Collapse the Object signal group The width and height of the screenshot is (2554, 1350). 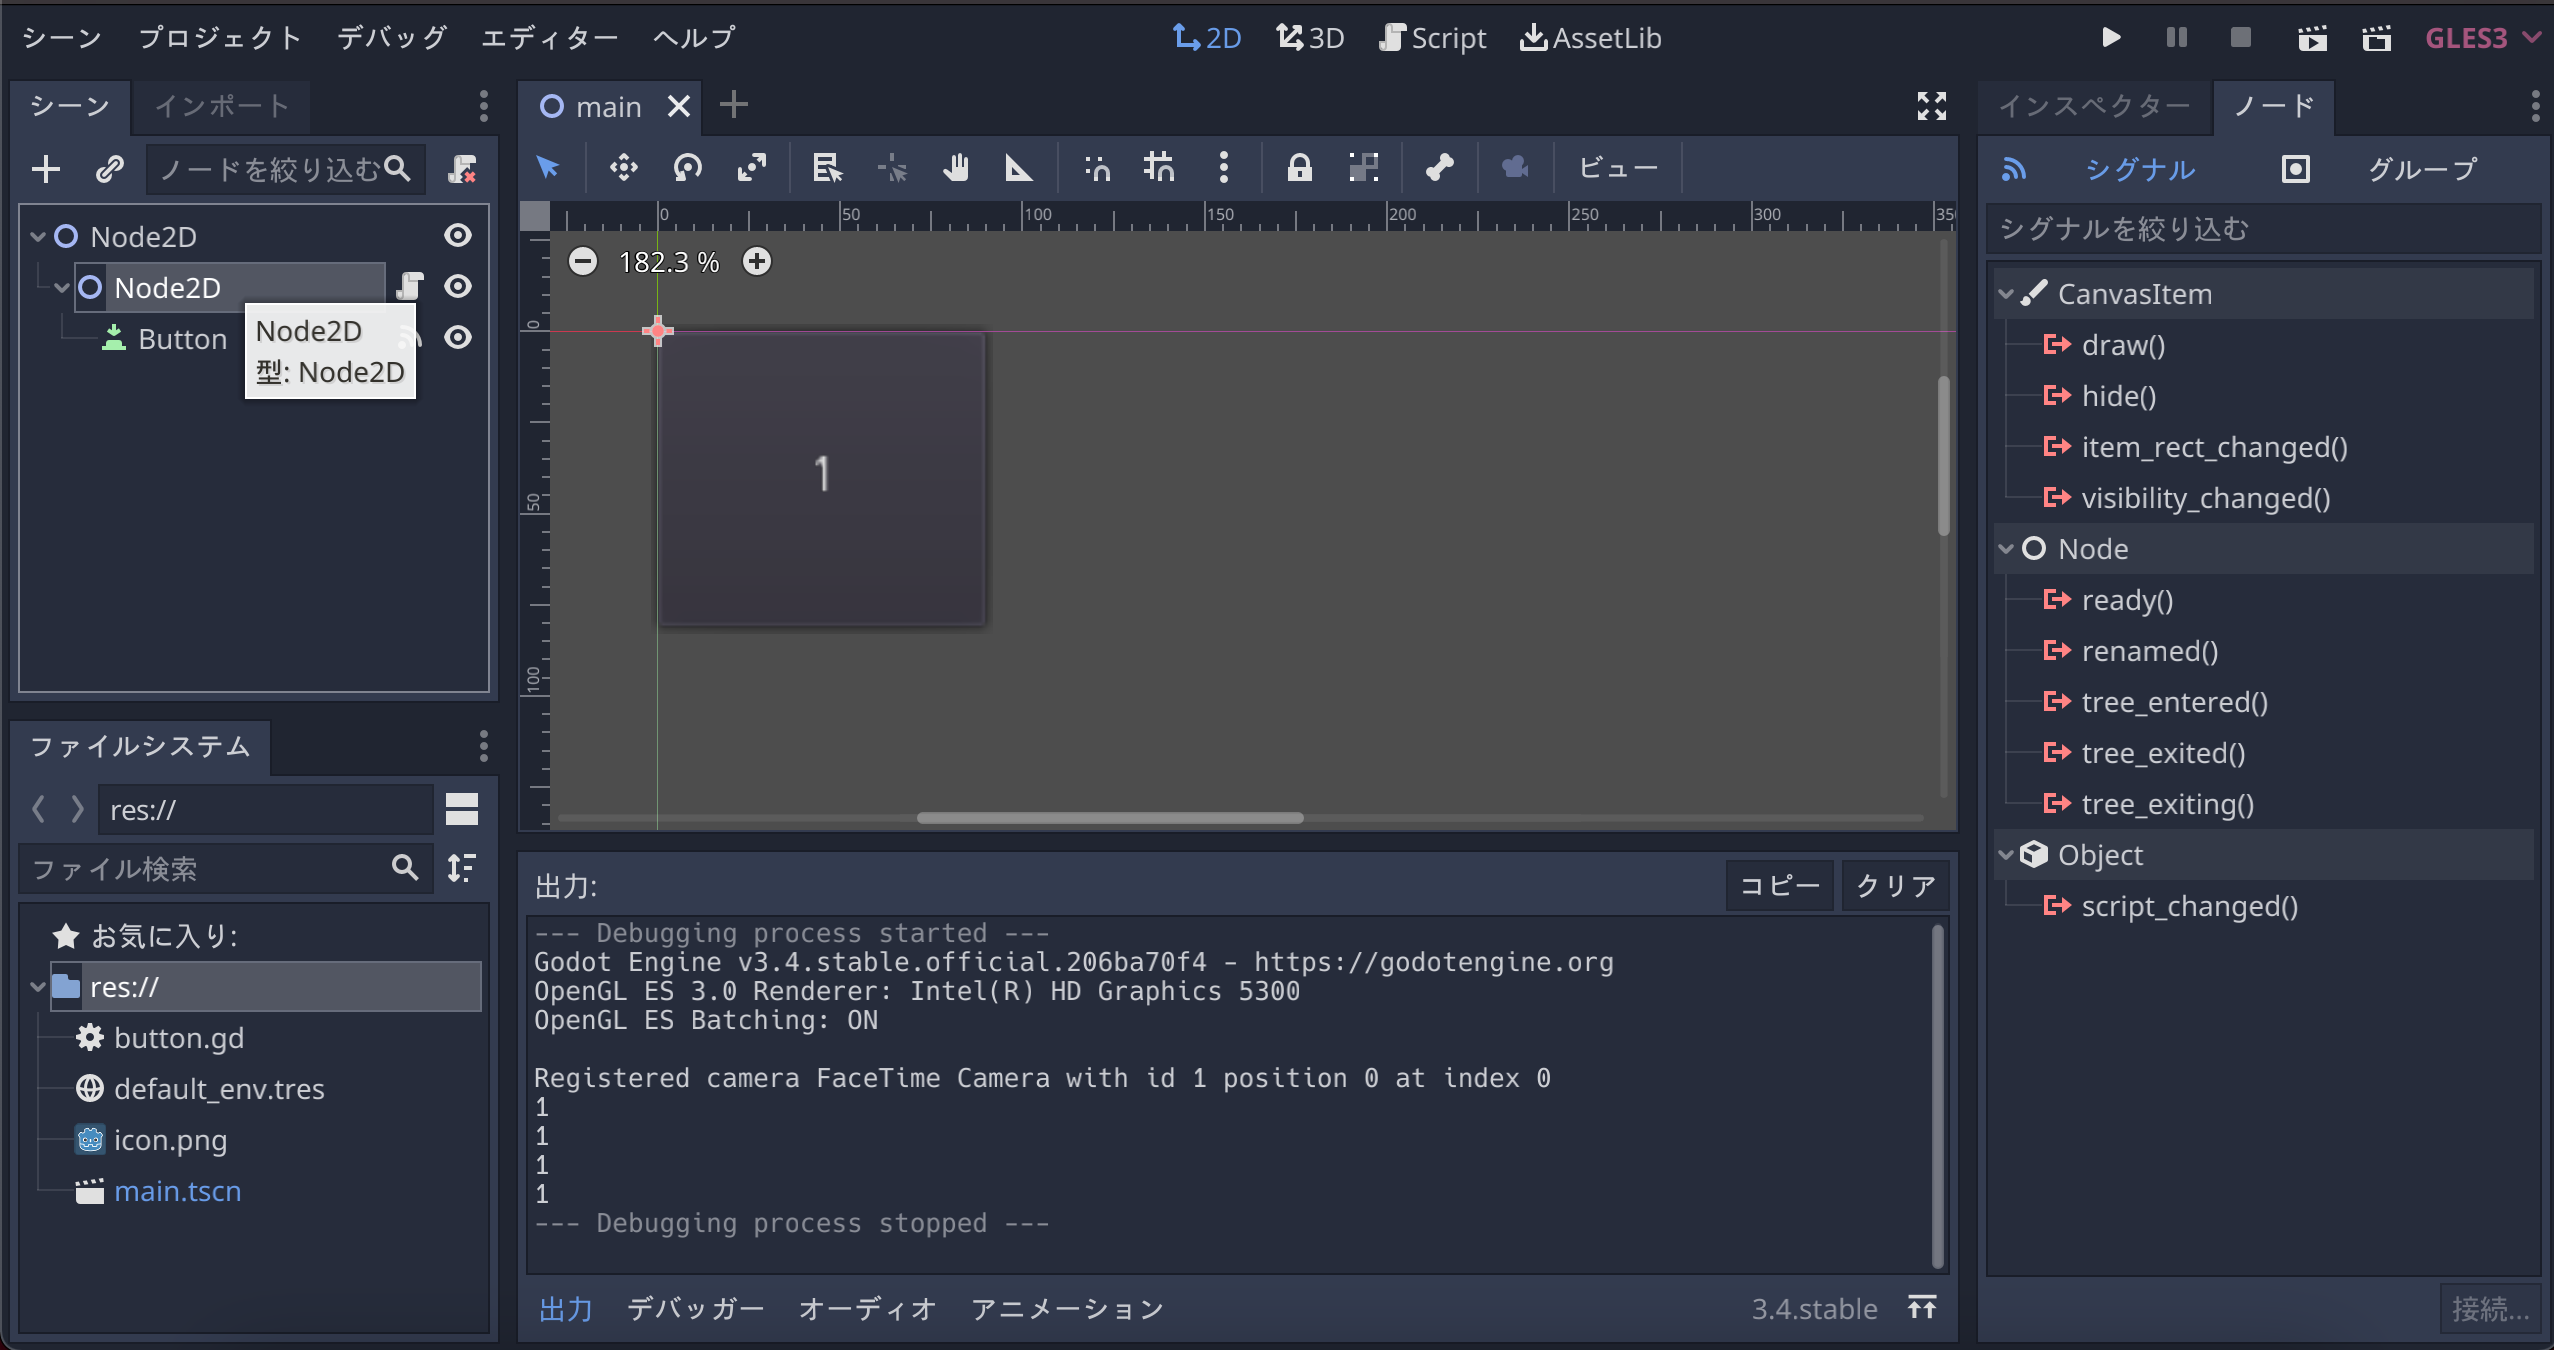pyautogui.click(x=2006, y=855)
